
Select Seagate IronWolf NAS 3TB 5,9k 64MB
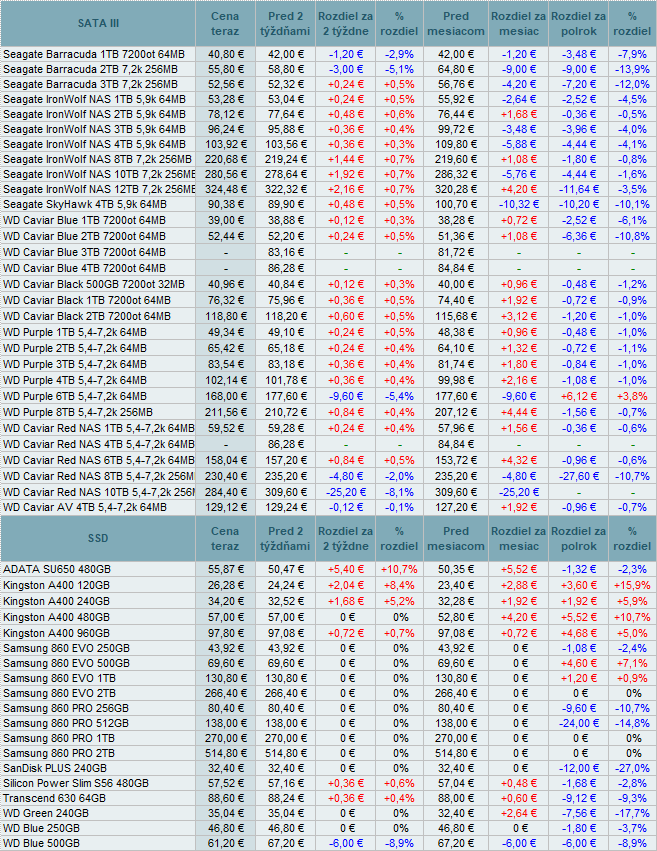pos(94,129)
